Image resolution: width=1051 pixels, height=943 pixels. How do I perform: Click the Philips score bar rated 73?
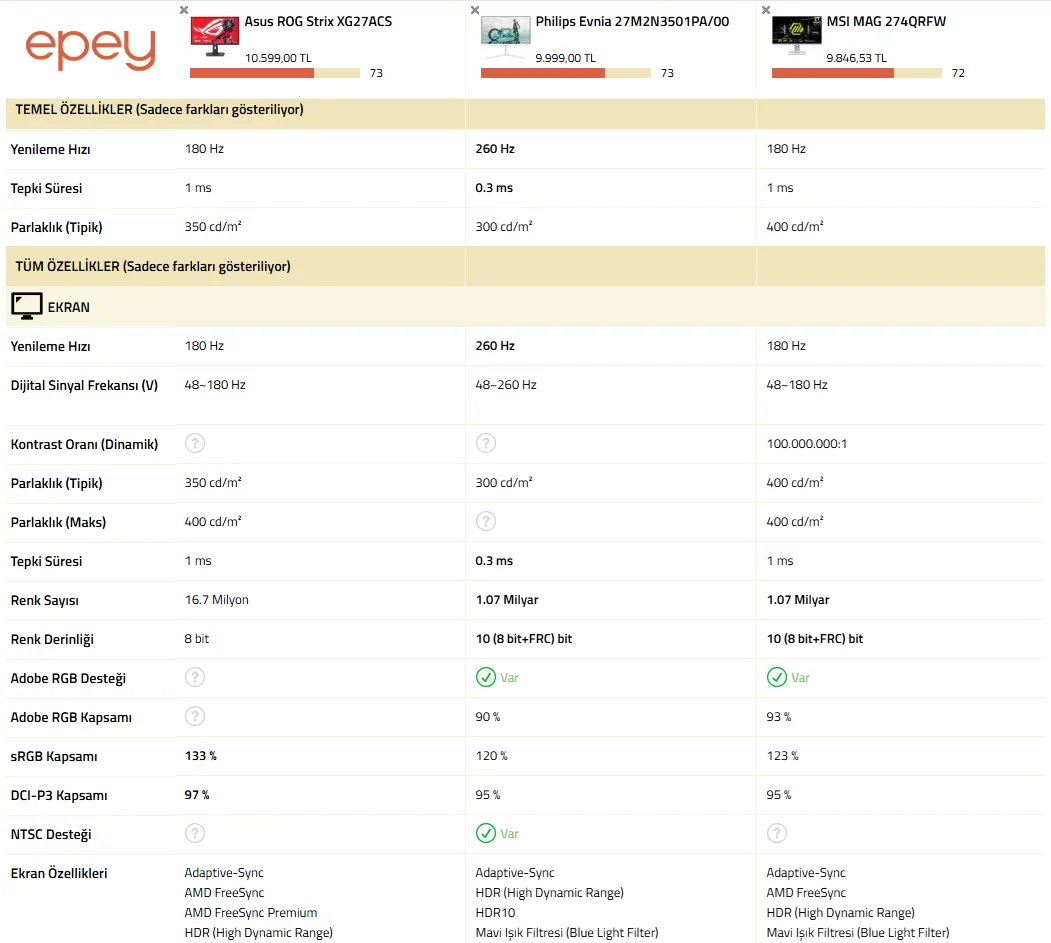pos(566,73)
